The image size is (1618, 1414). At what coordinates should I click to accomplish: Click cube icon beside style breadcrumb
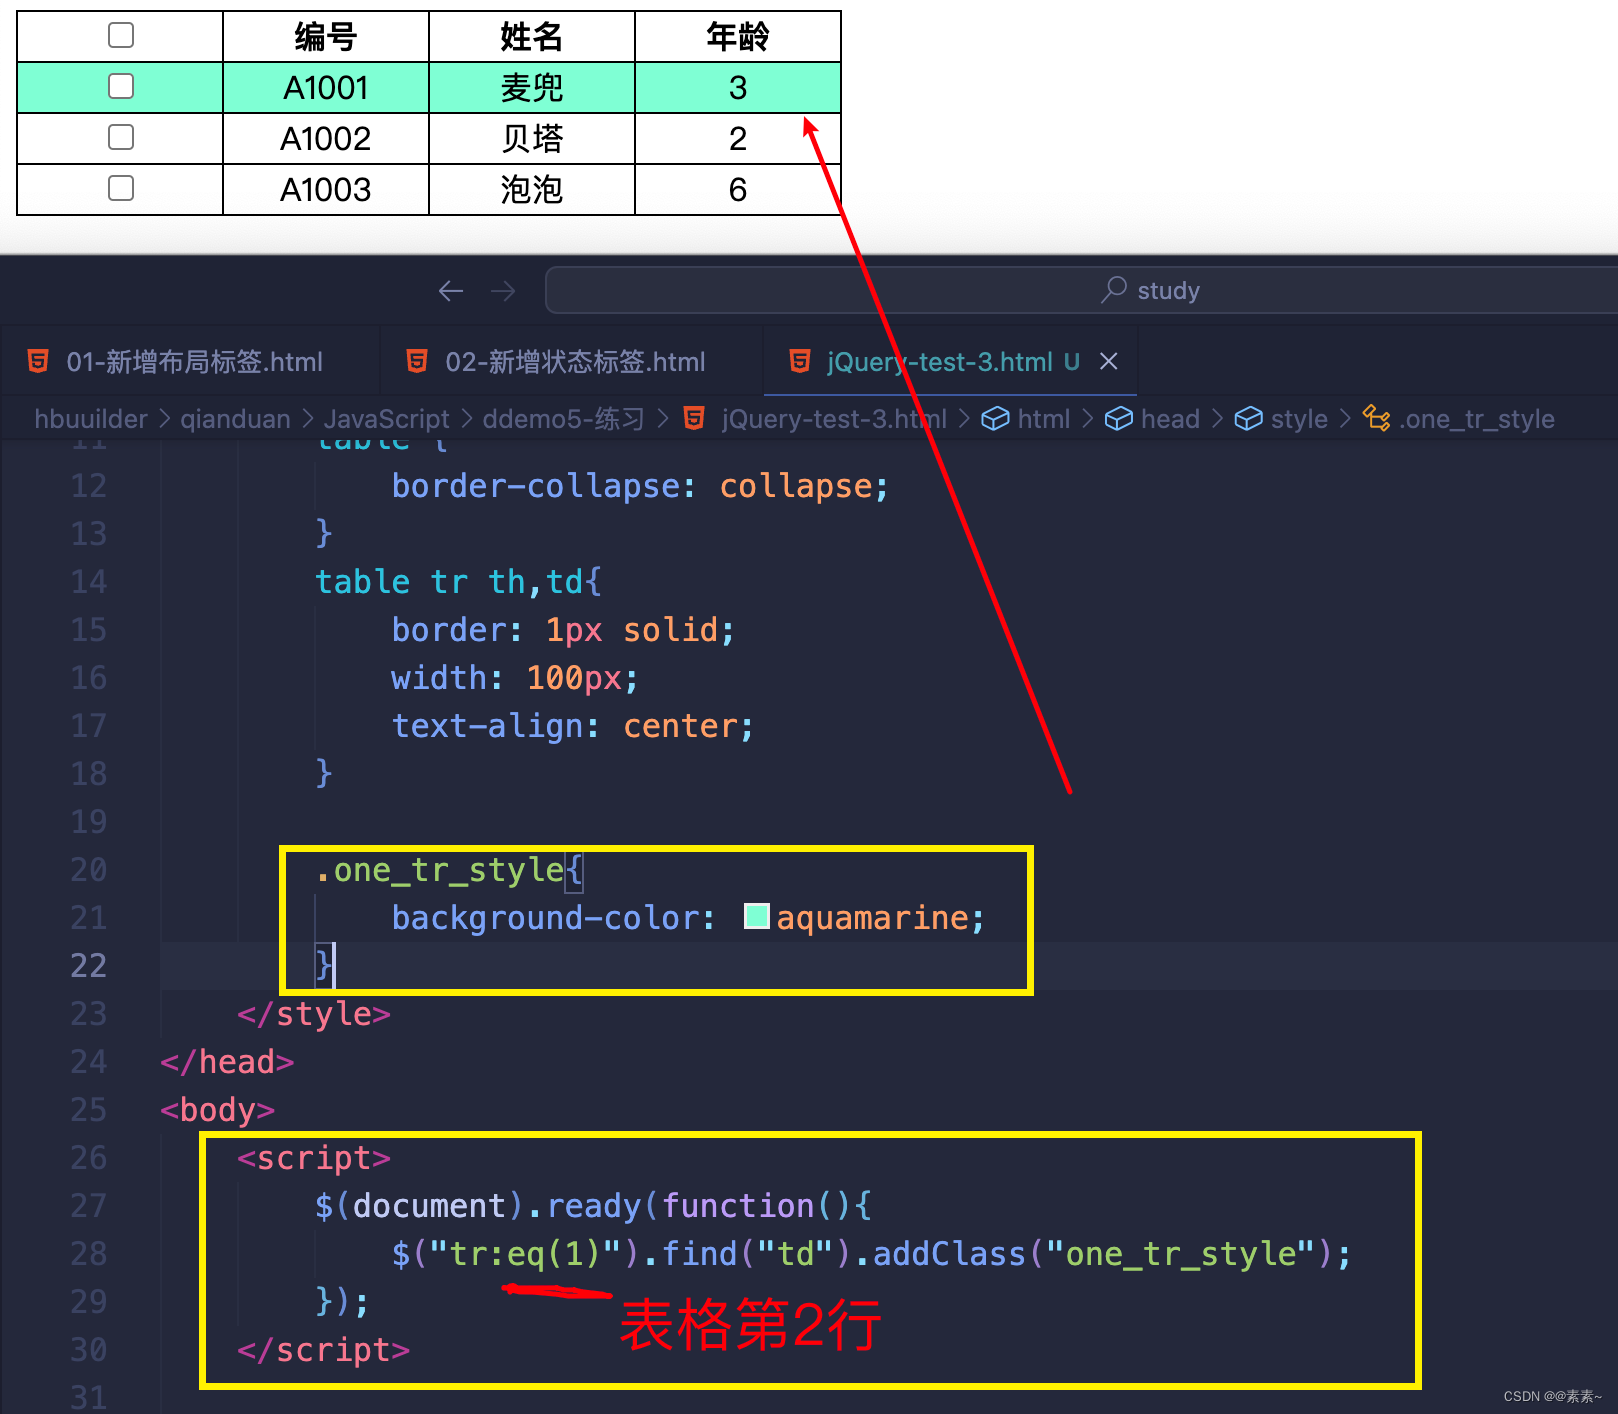tap(1248, 419)
